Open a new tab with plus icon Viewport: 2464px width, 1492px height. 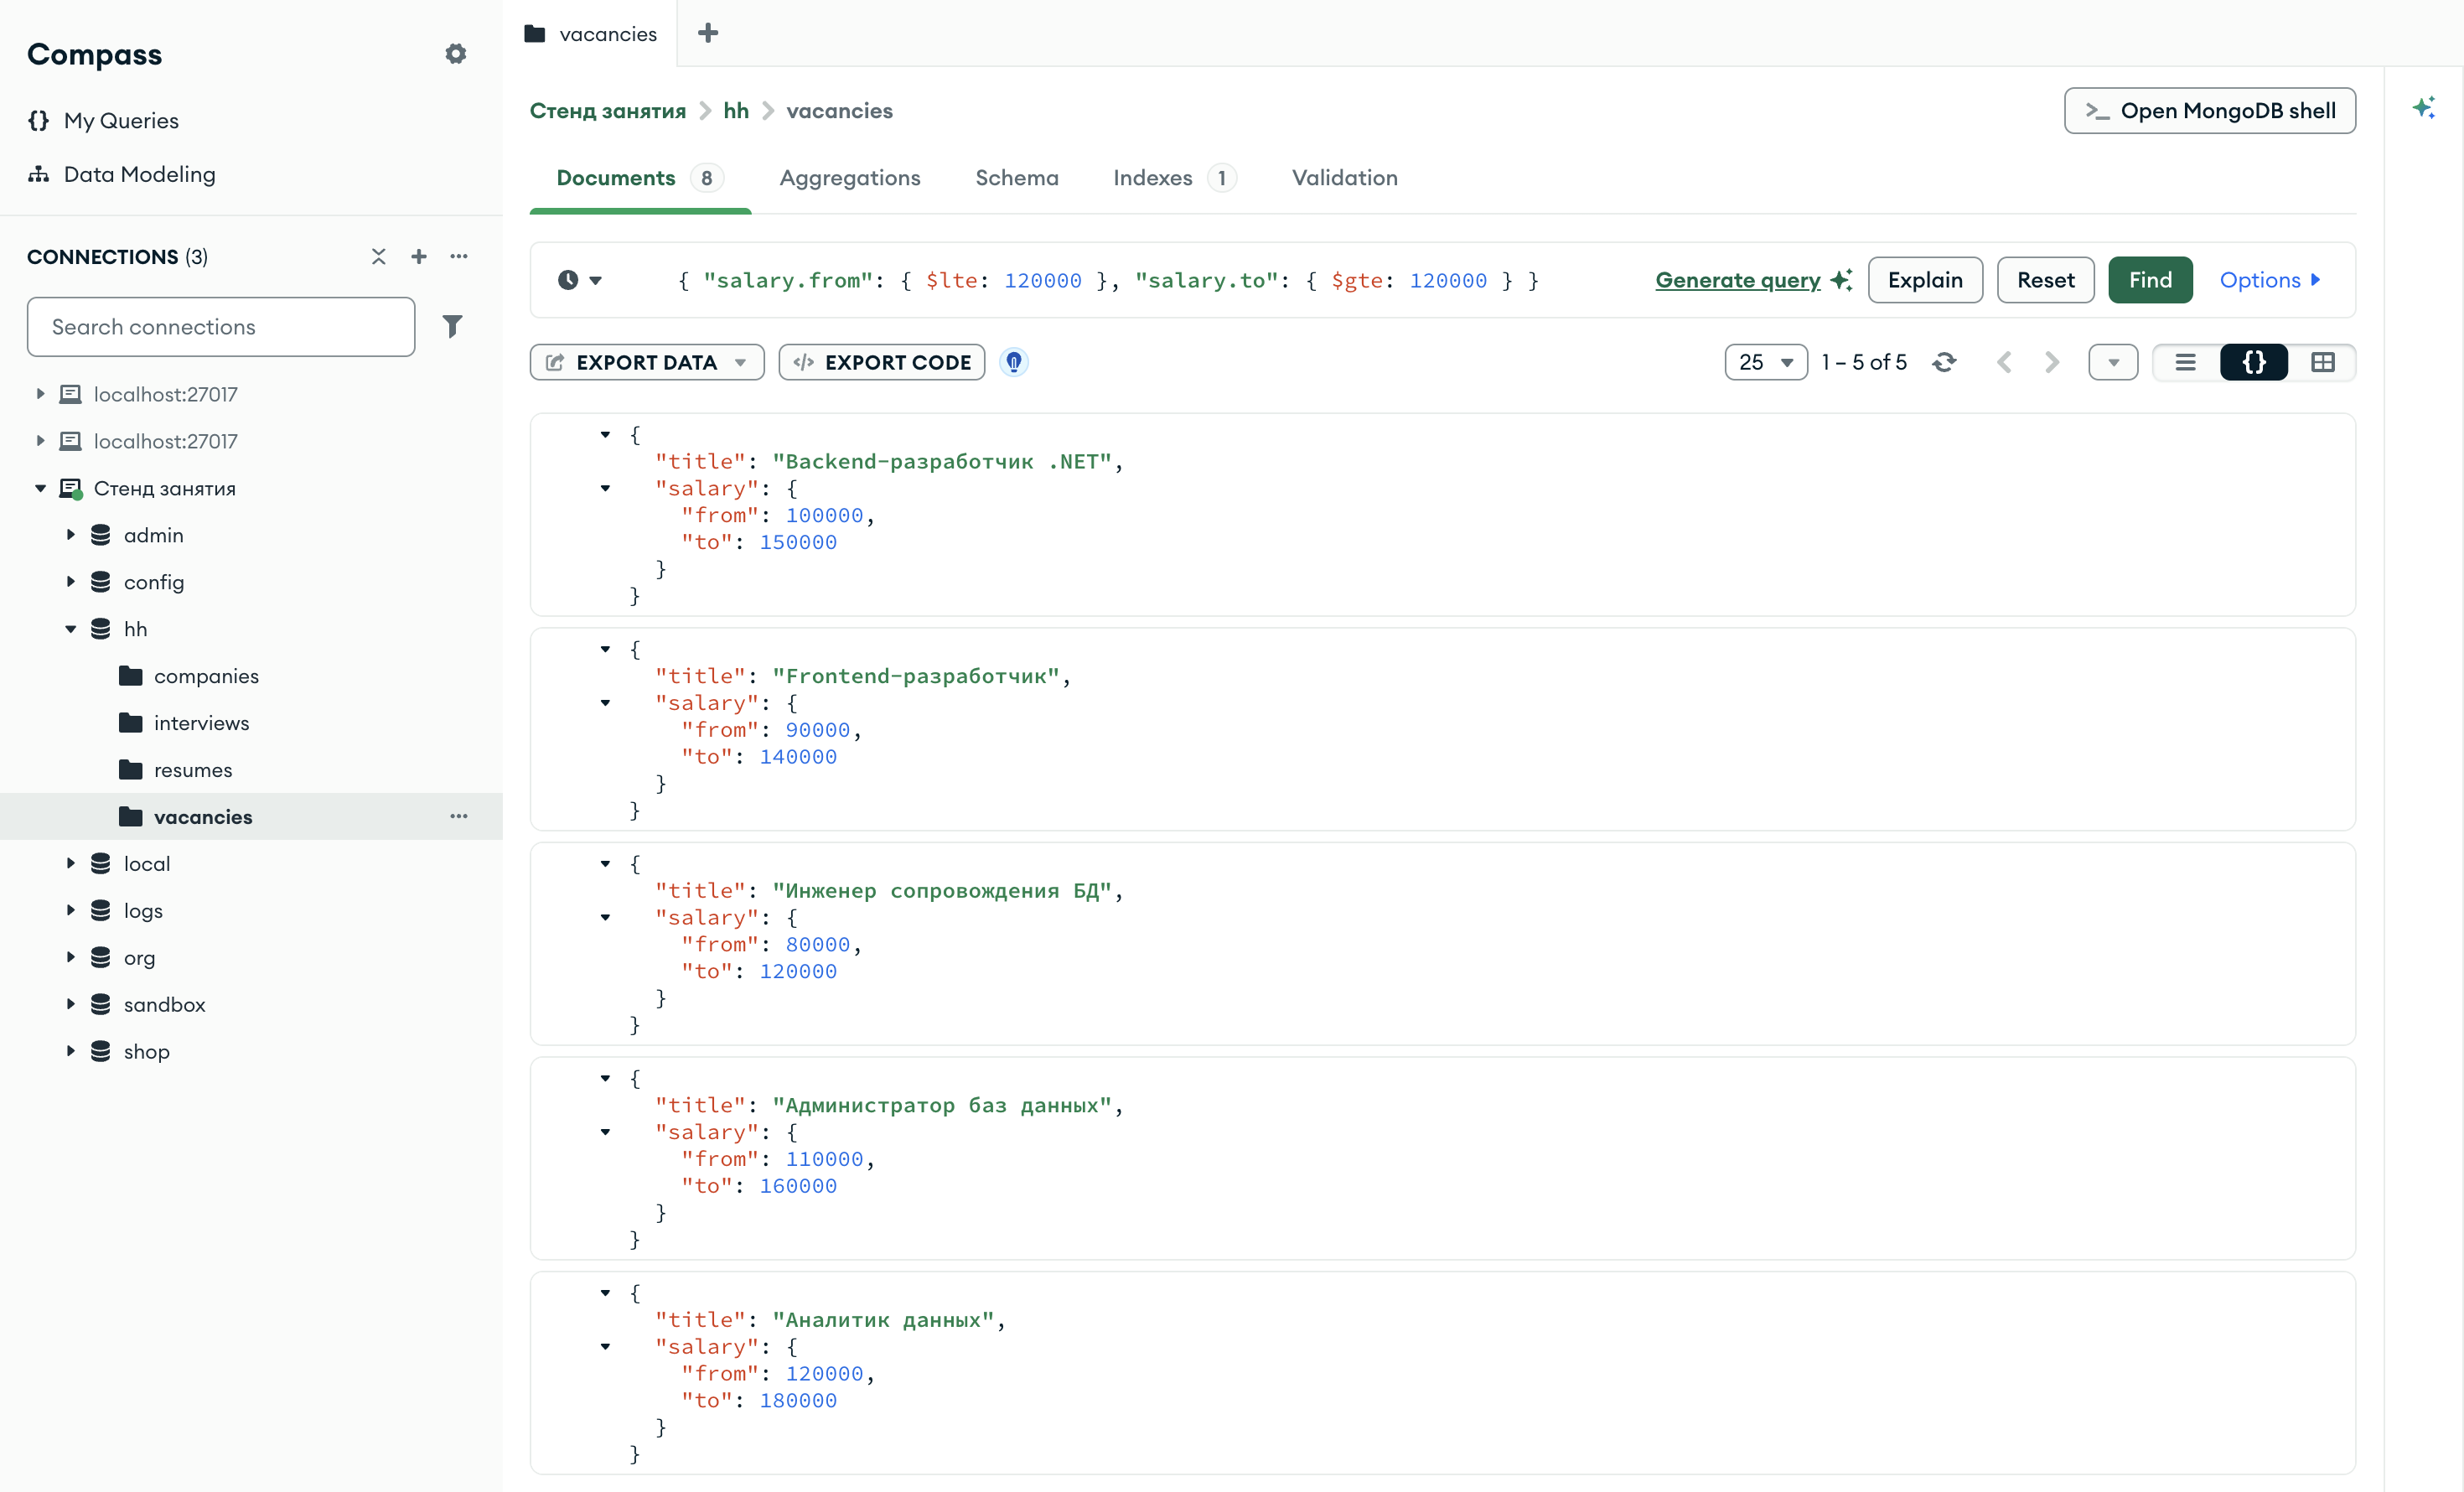point(708,33)
